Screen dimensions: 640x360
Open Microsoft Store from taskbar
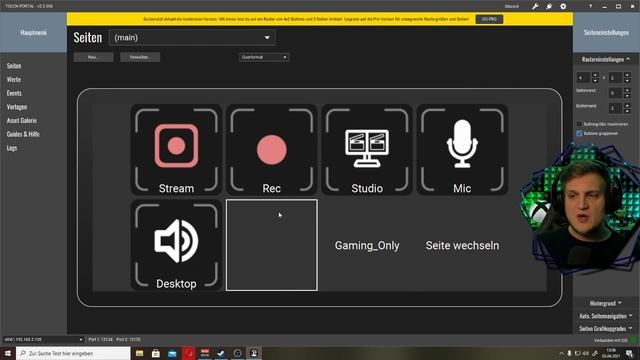coord(156,353)
